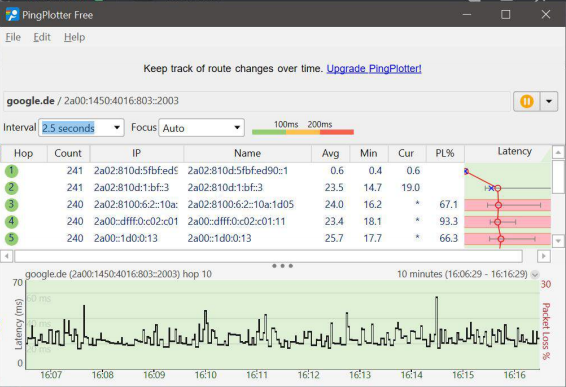
Task: Maximize the PingPlotter window
Action: click(506, 15)
